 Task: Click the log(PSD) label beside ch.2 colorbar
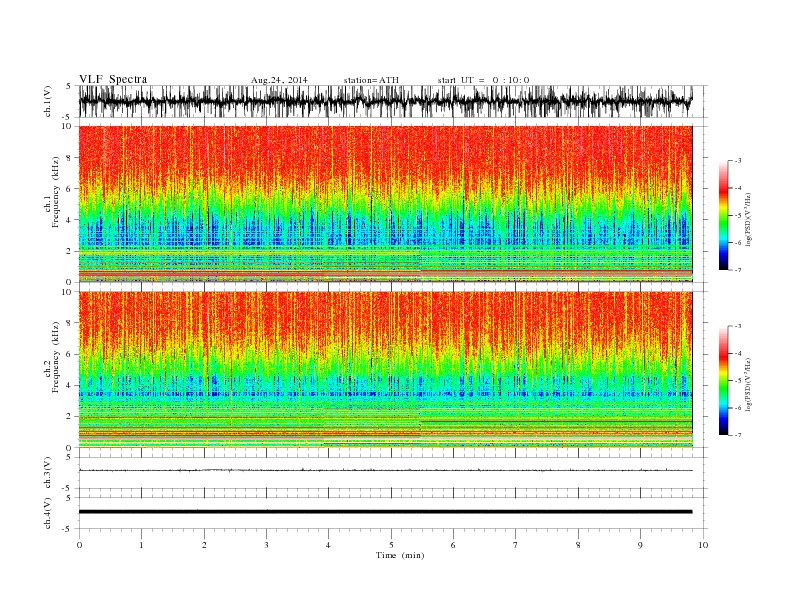[x=750, y=384]
